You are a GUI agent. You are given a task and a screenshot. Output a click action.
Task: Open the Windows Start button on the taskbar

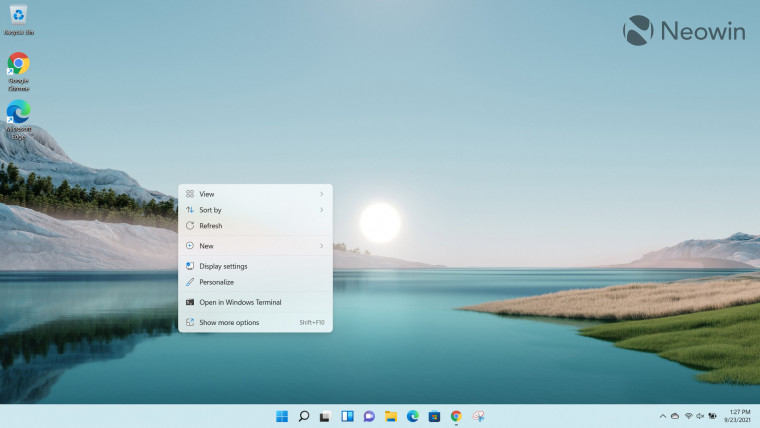pyautogui.click(x=282, y=416)
